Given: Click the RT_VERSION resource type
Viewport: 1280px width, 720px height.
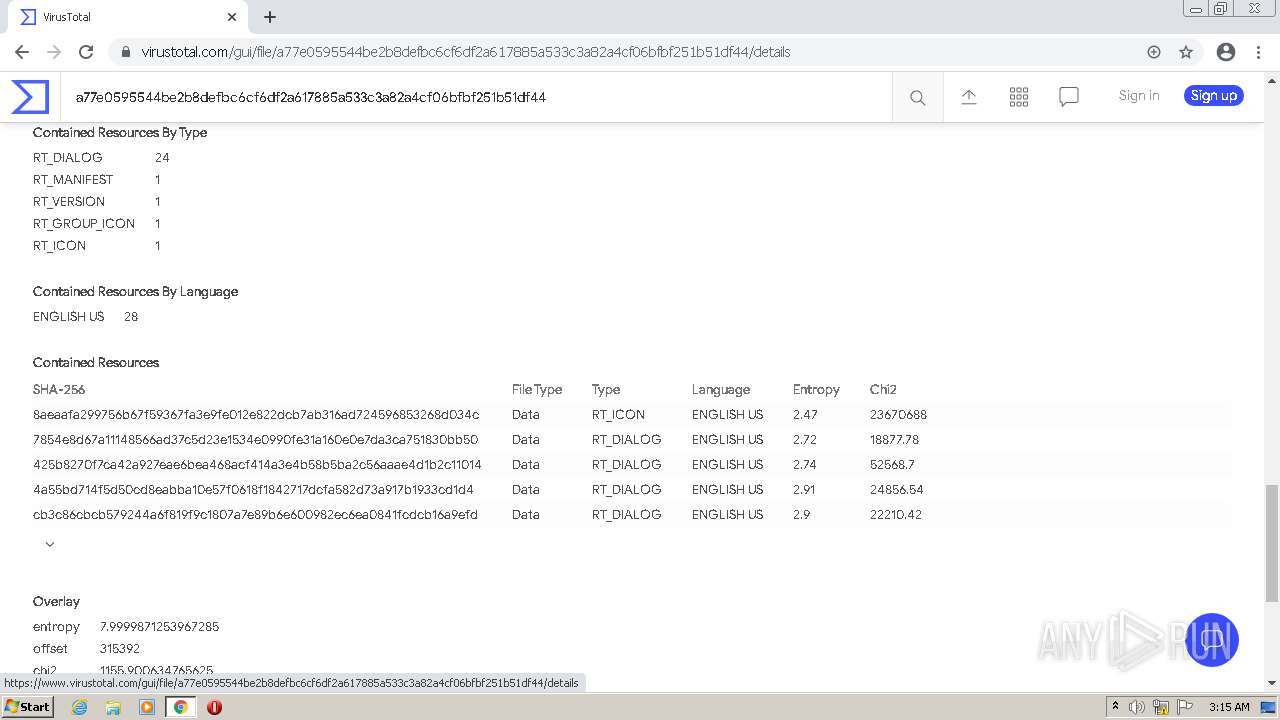Looking at the screenshot, I should [69, 202].
